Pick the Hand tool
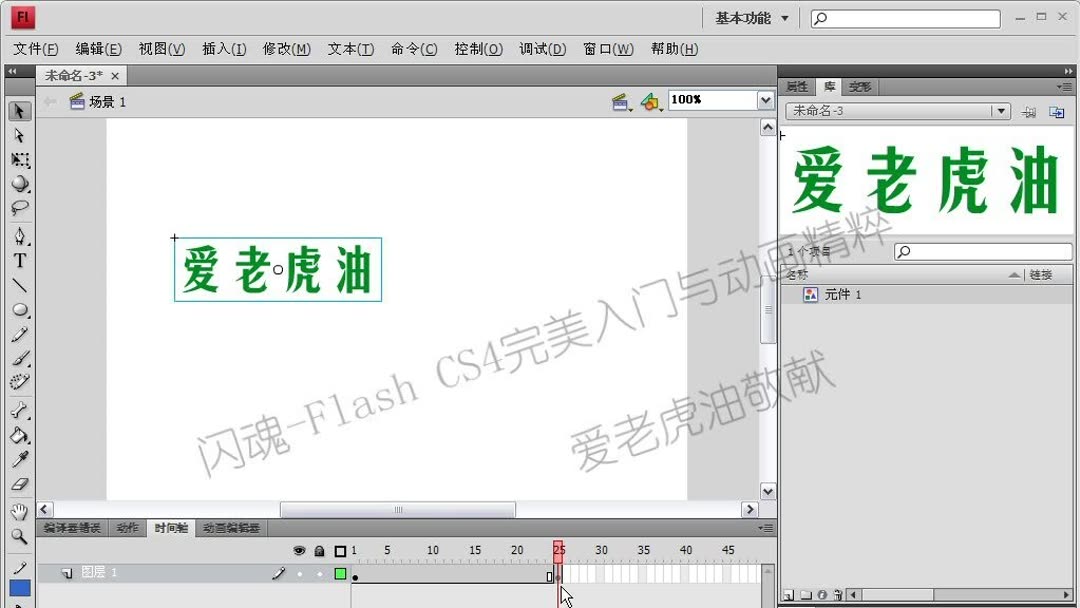The image size is (1080, 608). pyautogui.click(x=19, y=512)
